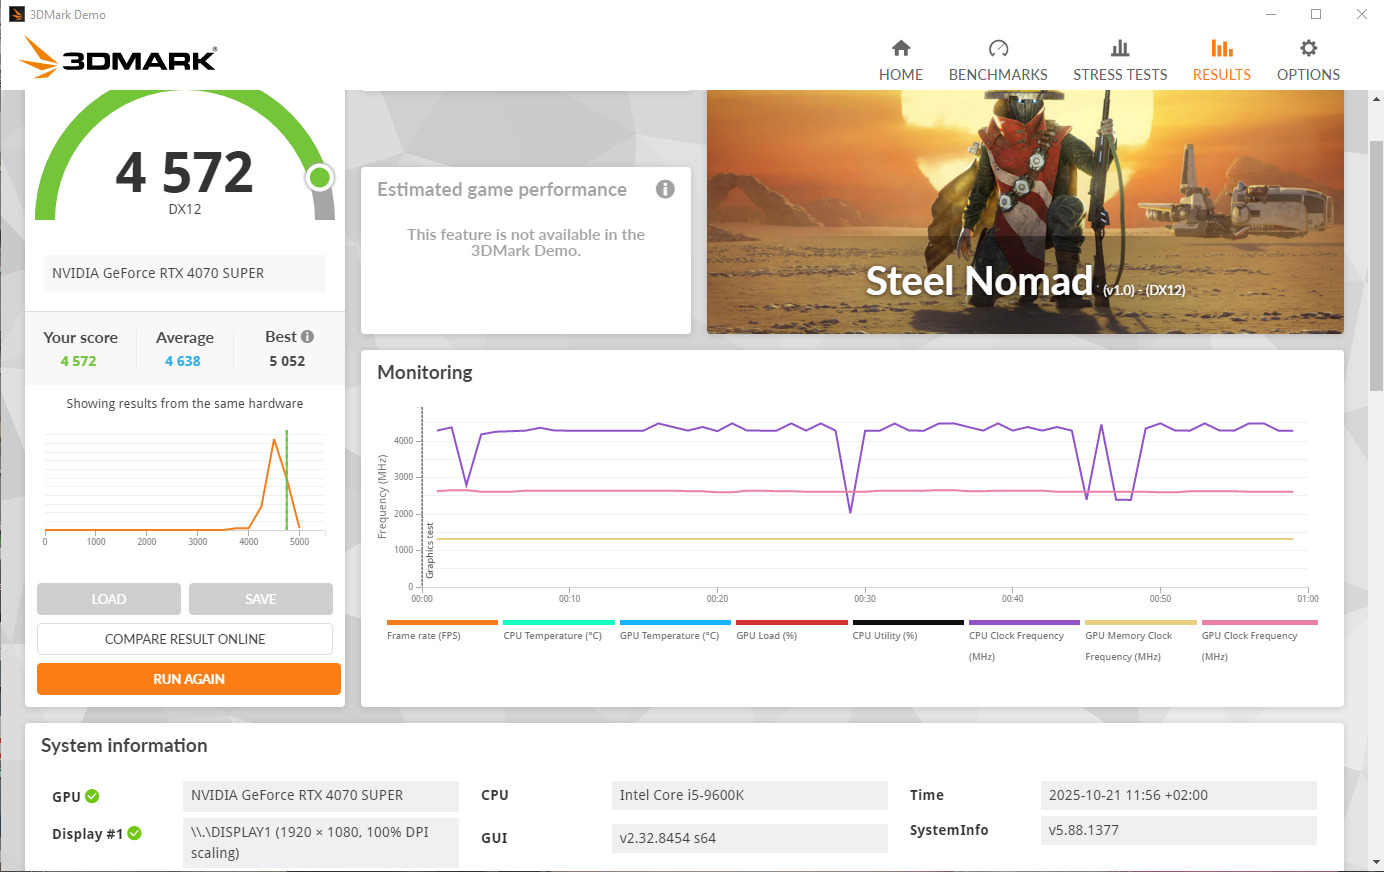Click GPU value in System information
Viewport: 1384px width, 872px height.
[321, 795]
